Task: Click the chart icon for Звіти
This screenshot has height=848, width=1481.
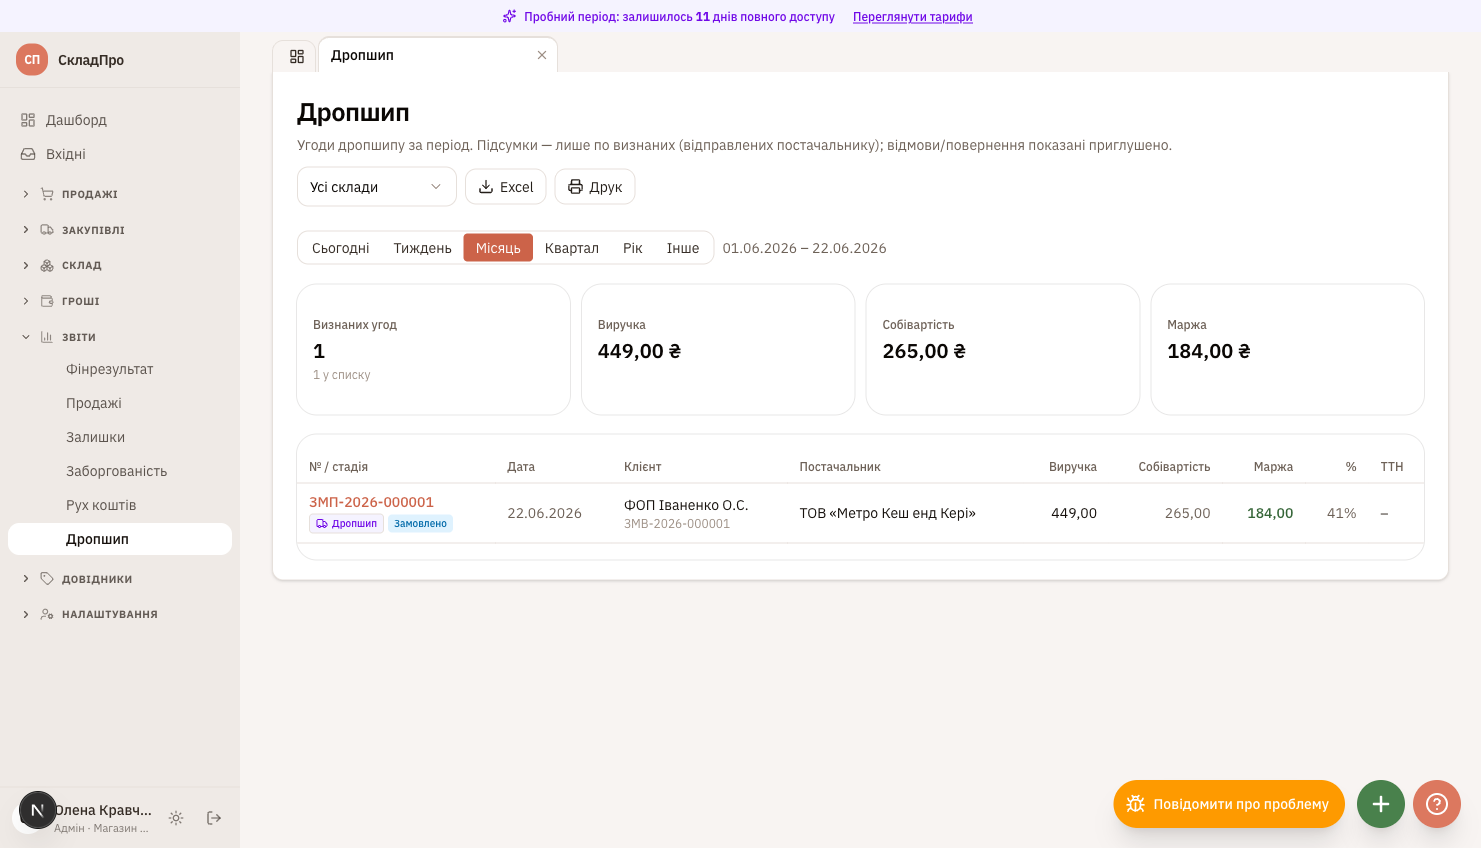Action: click(47, 337)
